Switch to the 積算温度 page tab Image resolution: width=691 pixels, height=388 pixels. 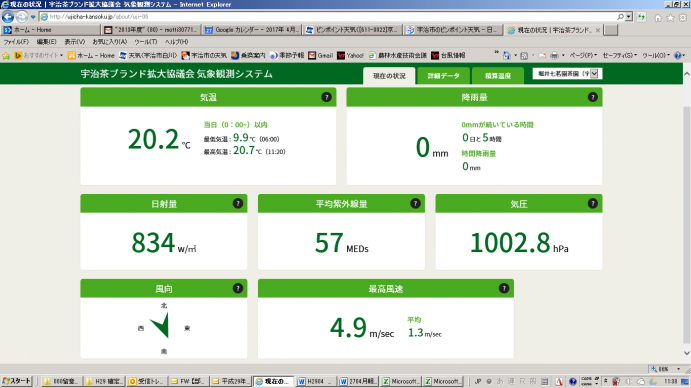pos(498,76)
